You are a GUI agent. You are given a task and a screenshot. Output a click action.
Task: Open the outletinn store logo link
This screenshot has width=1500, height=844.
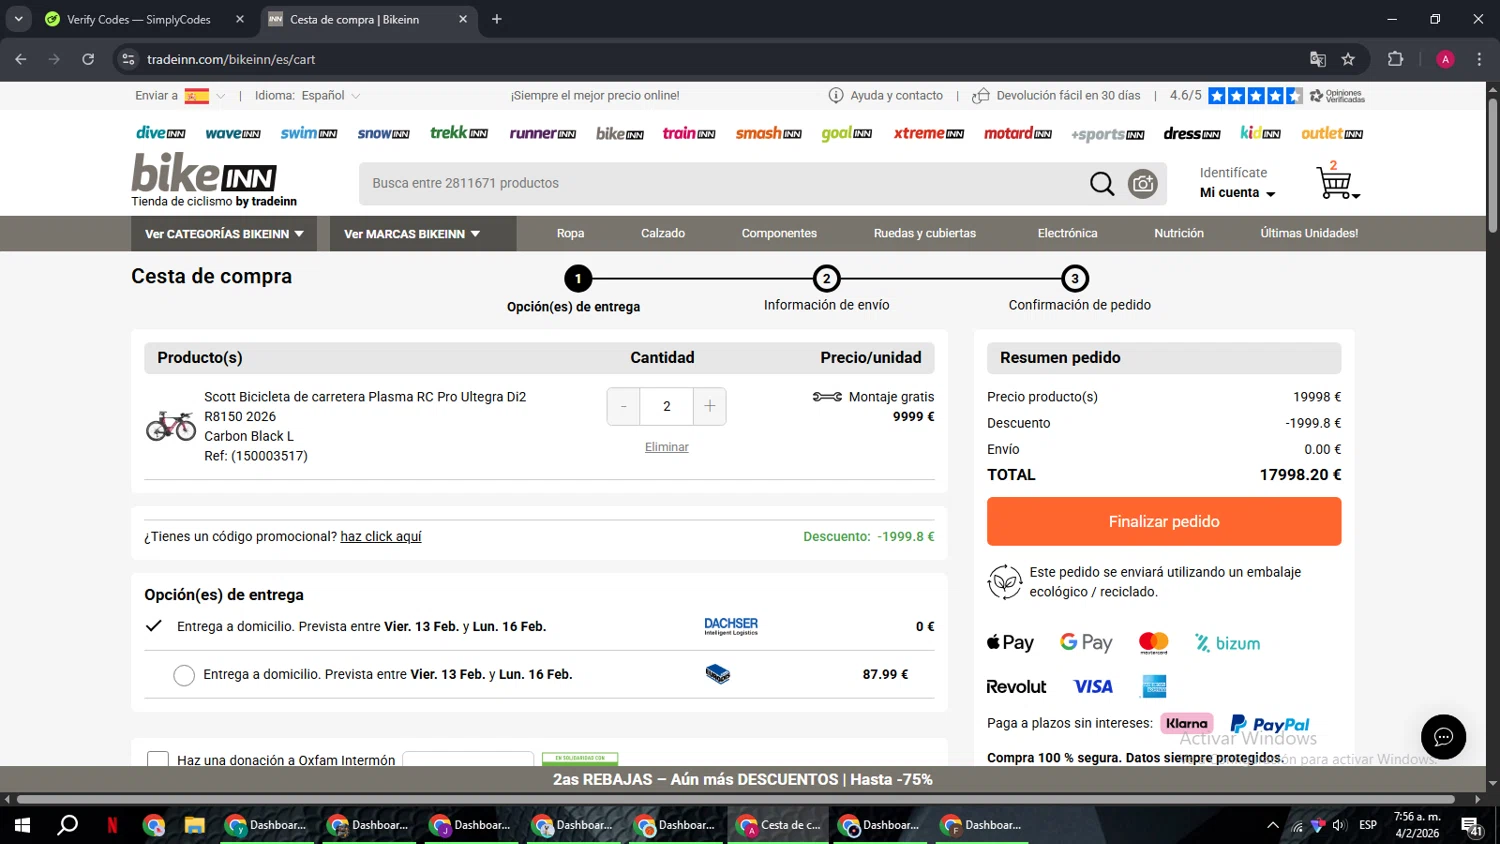1332,133
